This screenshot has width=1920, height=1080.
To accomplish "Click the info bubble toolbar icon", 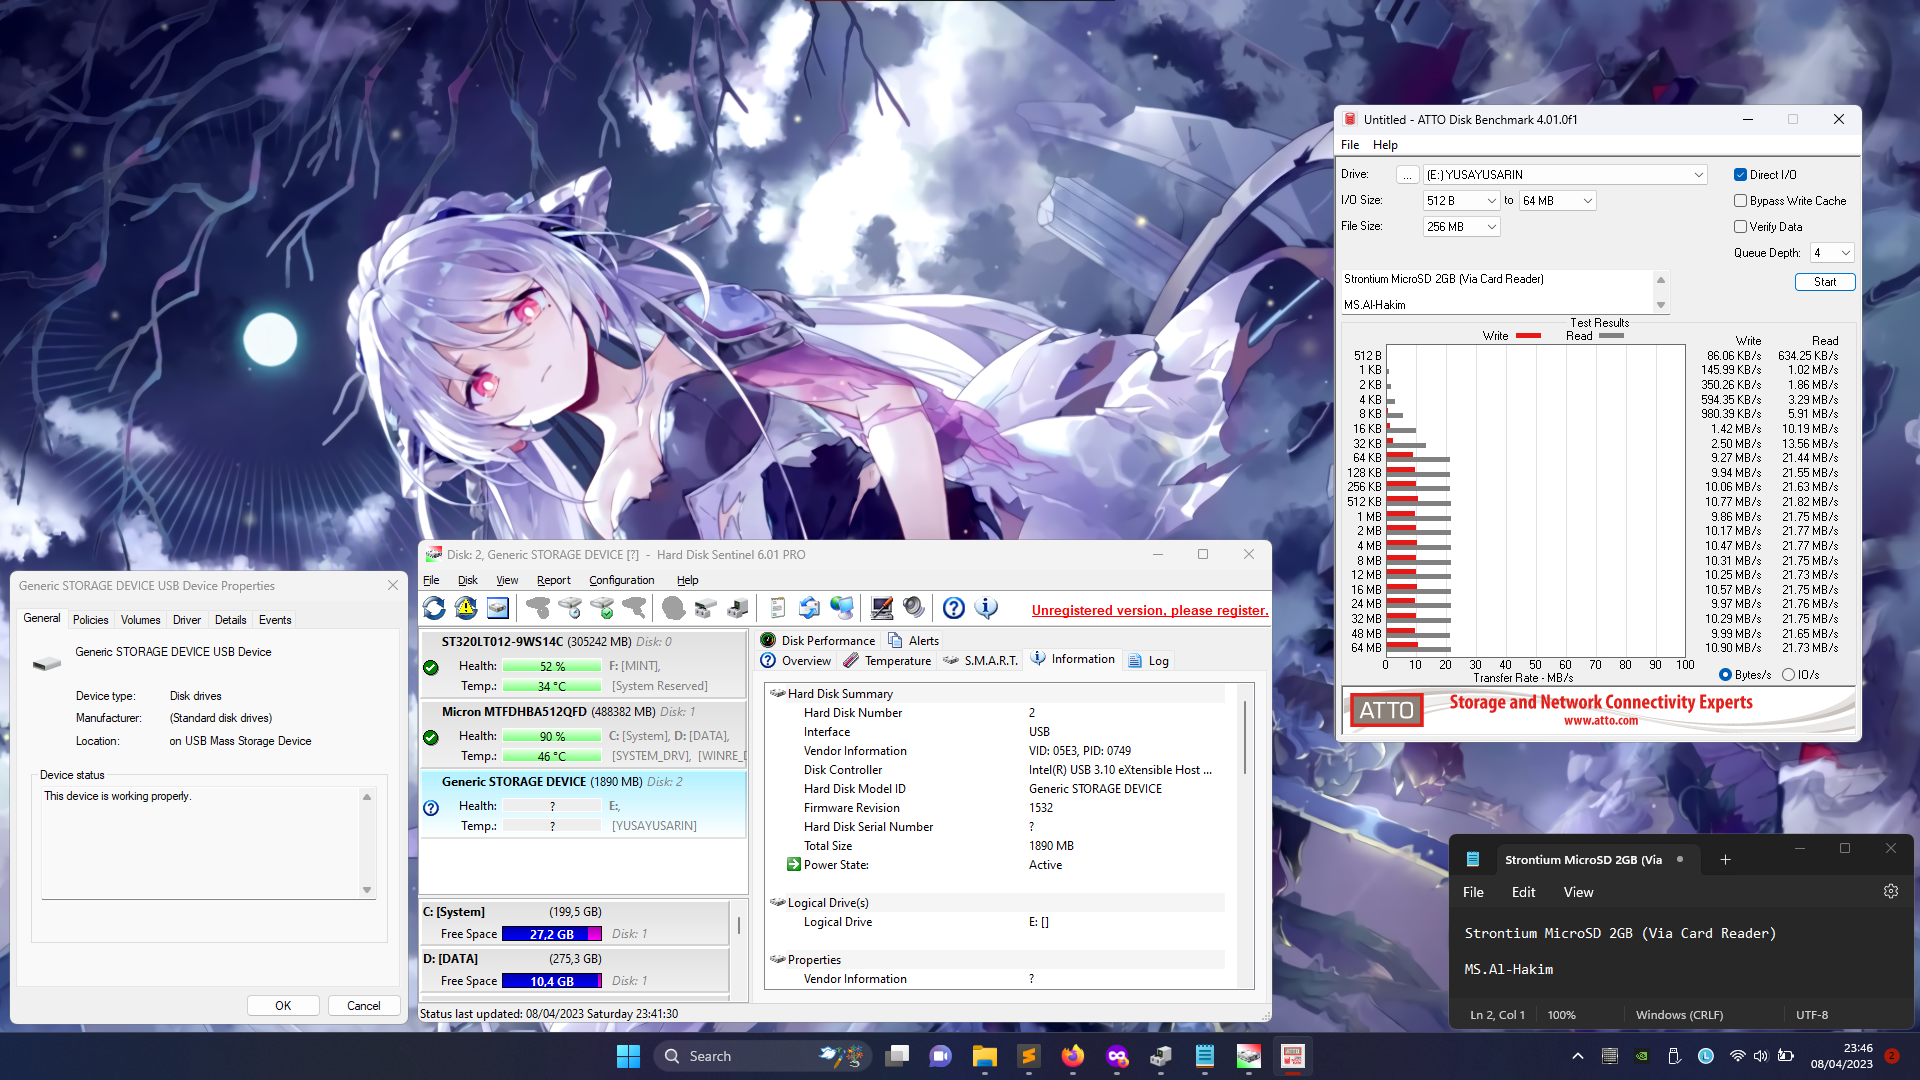I will [986, 608].
